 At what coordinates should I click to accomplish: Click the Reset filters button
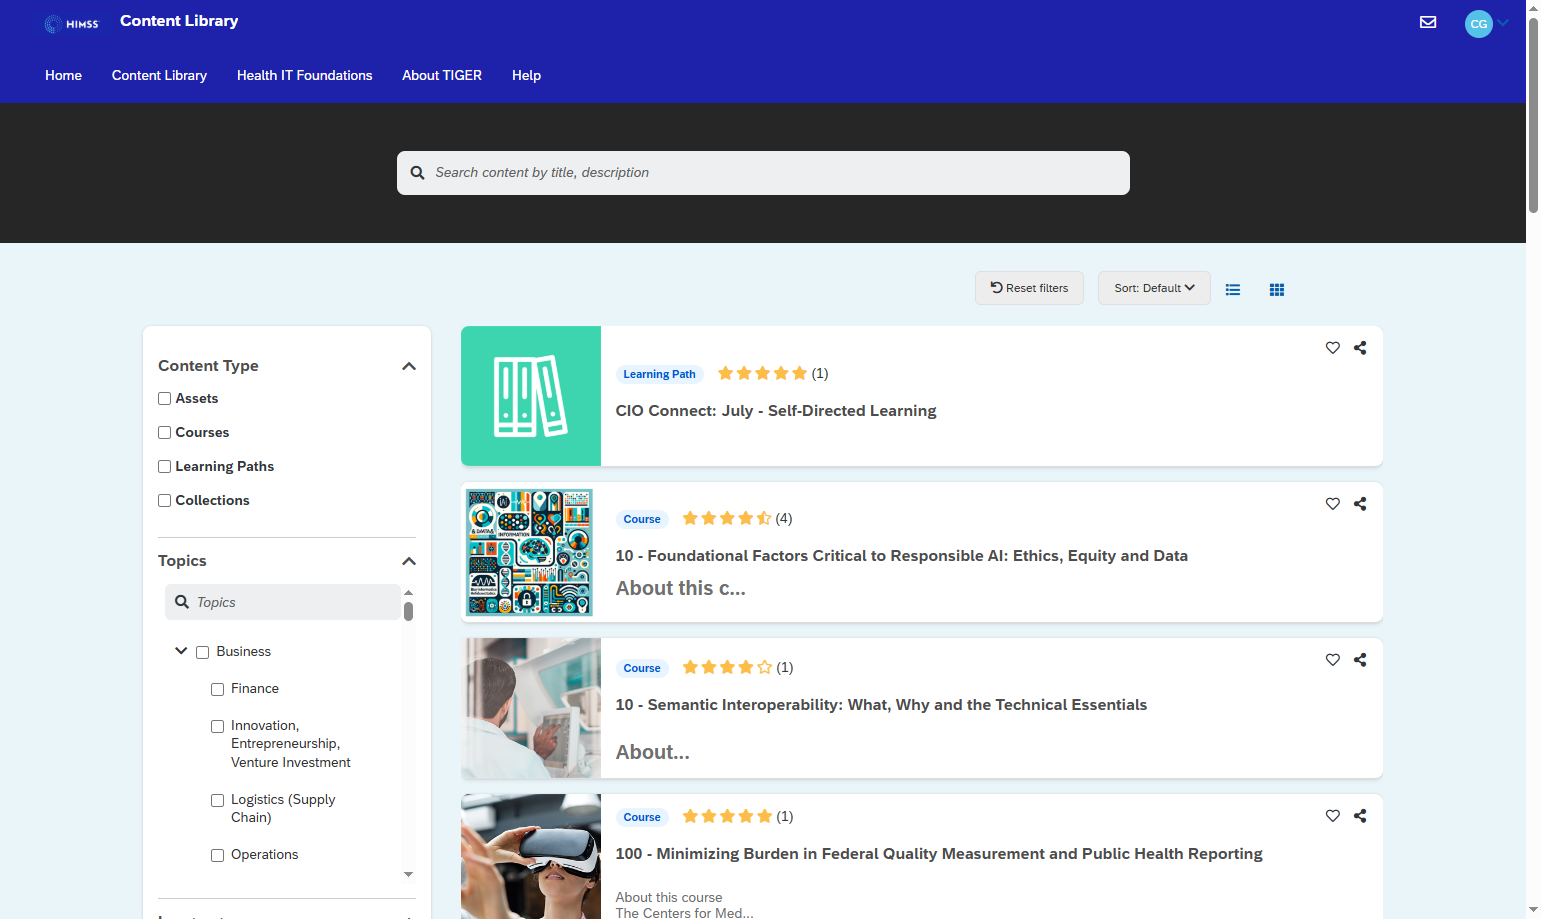1029,288
